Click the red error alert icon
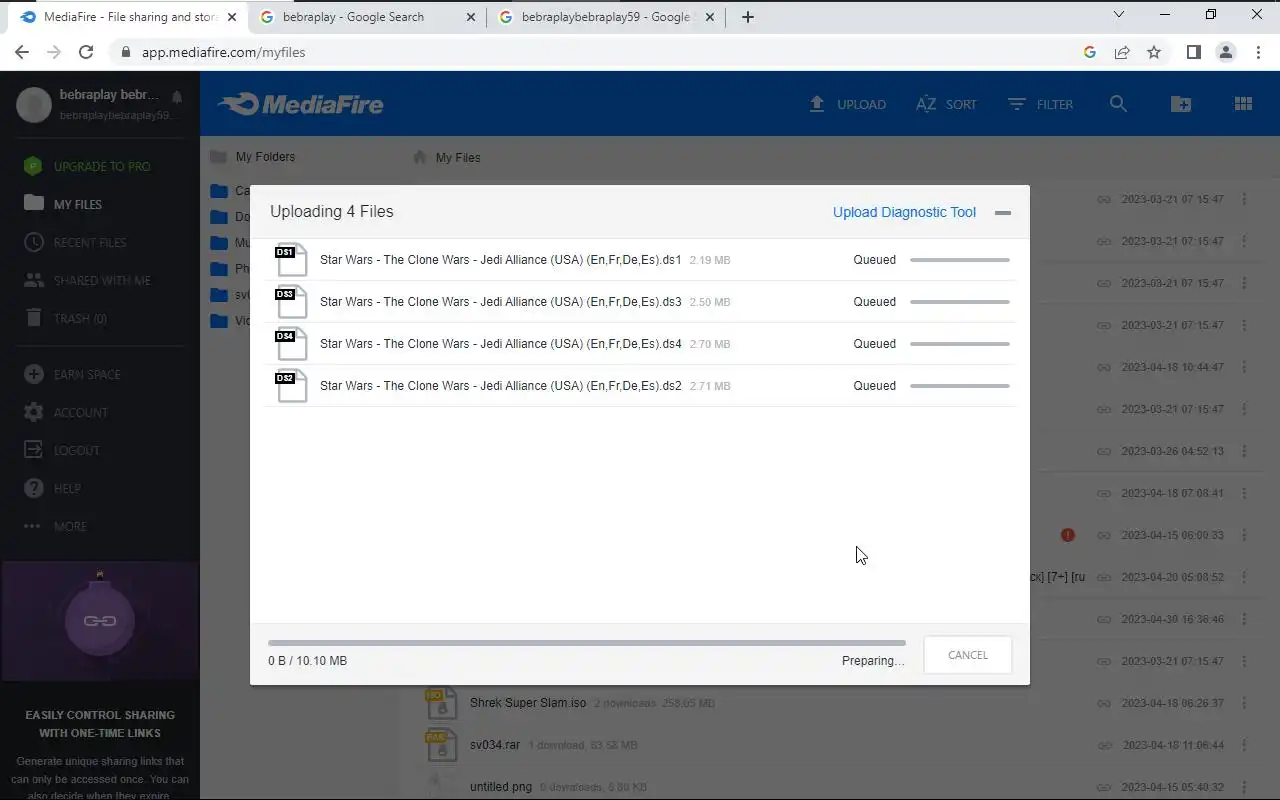Image resolution: width=1280 pixels, height=800 pixels. (1068, 535)
